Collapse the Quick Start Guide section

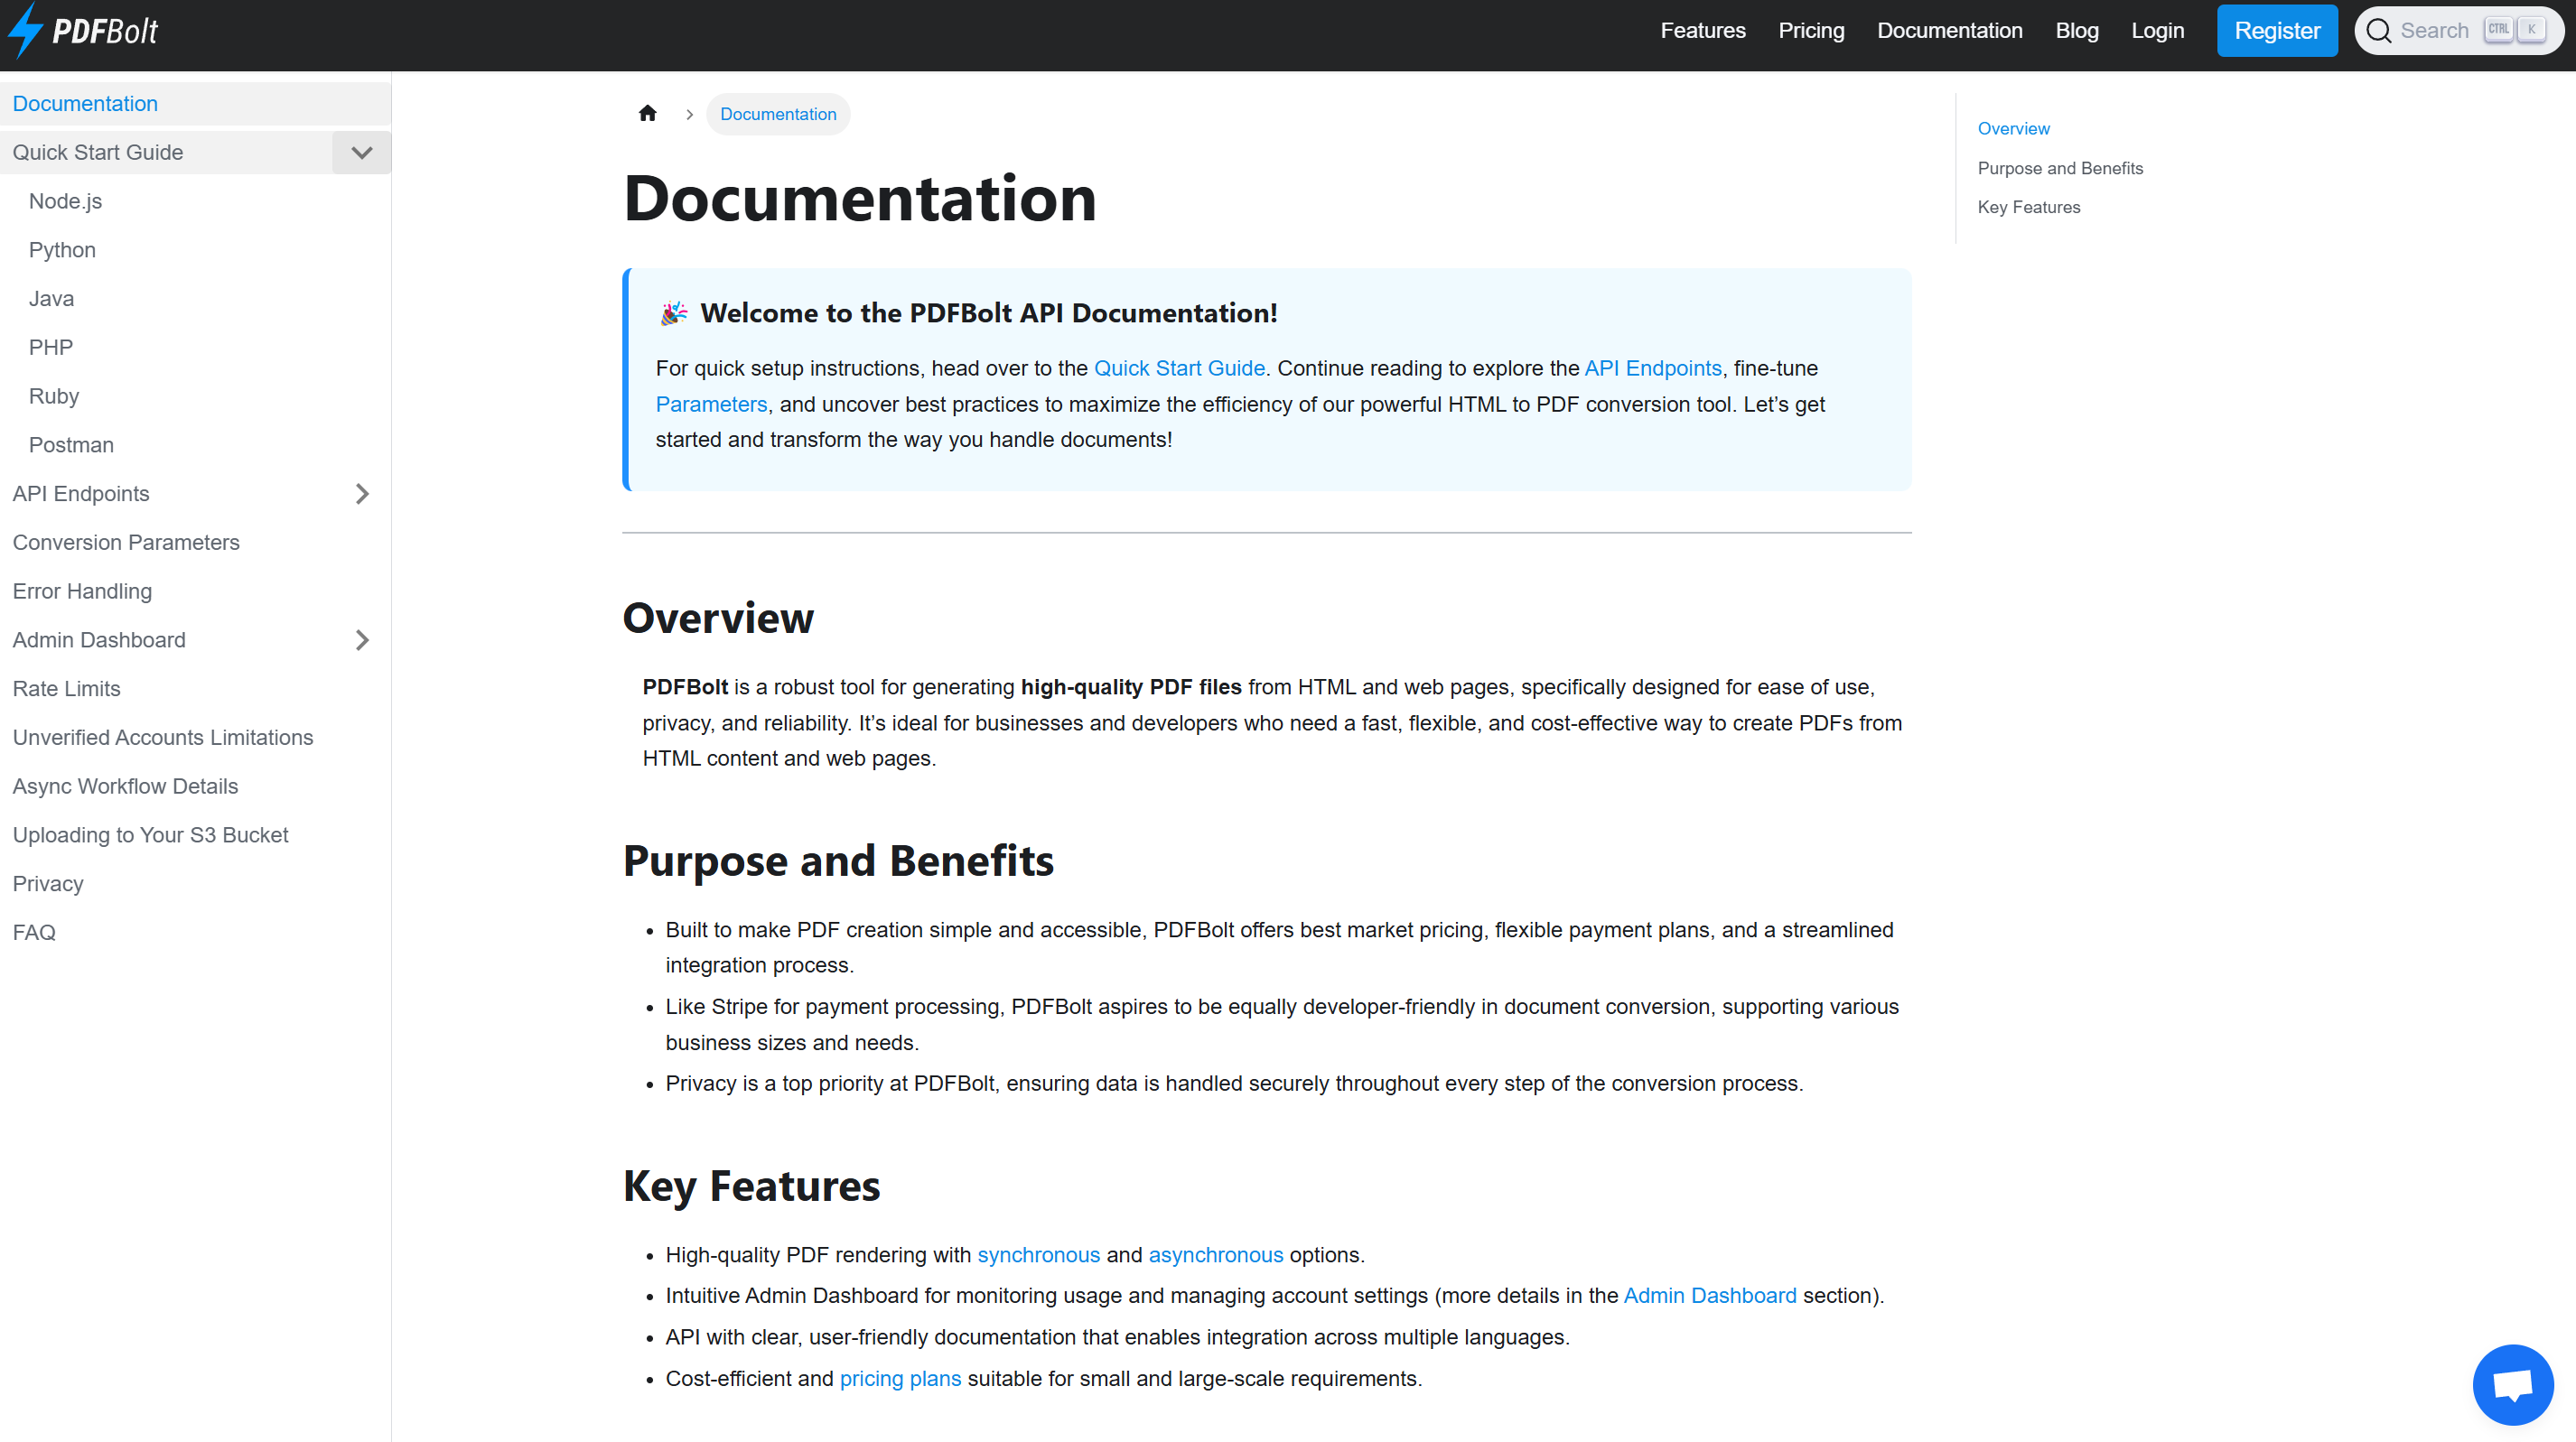click(361, 153)
